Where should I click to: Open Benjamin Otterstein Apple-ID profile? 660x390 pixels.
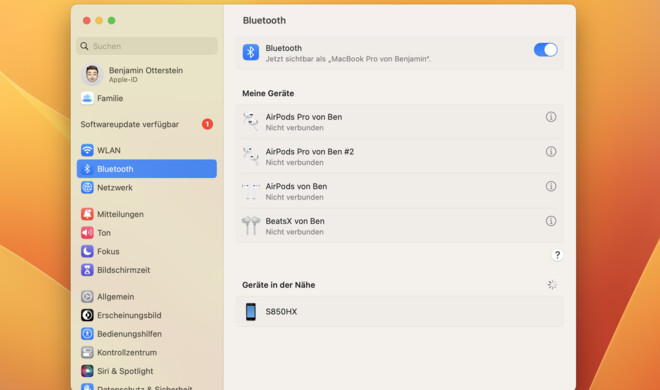pos(147,74)
